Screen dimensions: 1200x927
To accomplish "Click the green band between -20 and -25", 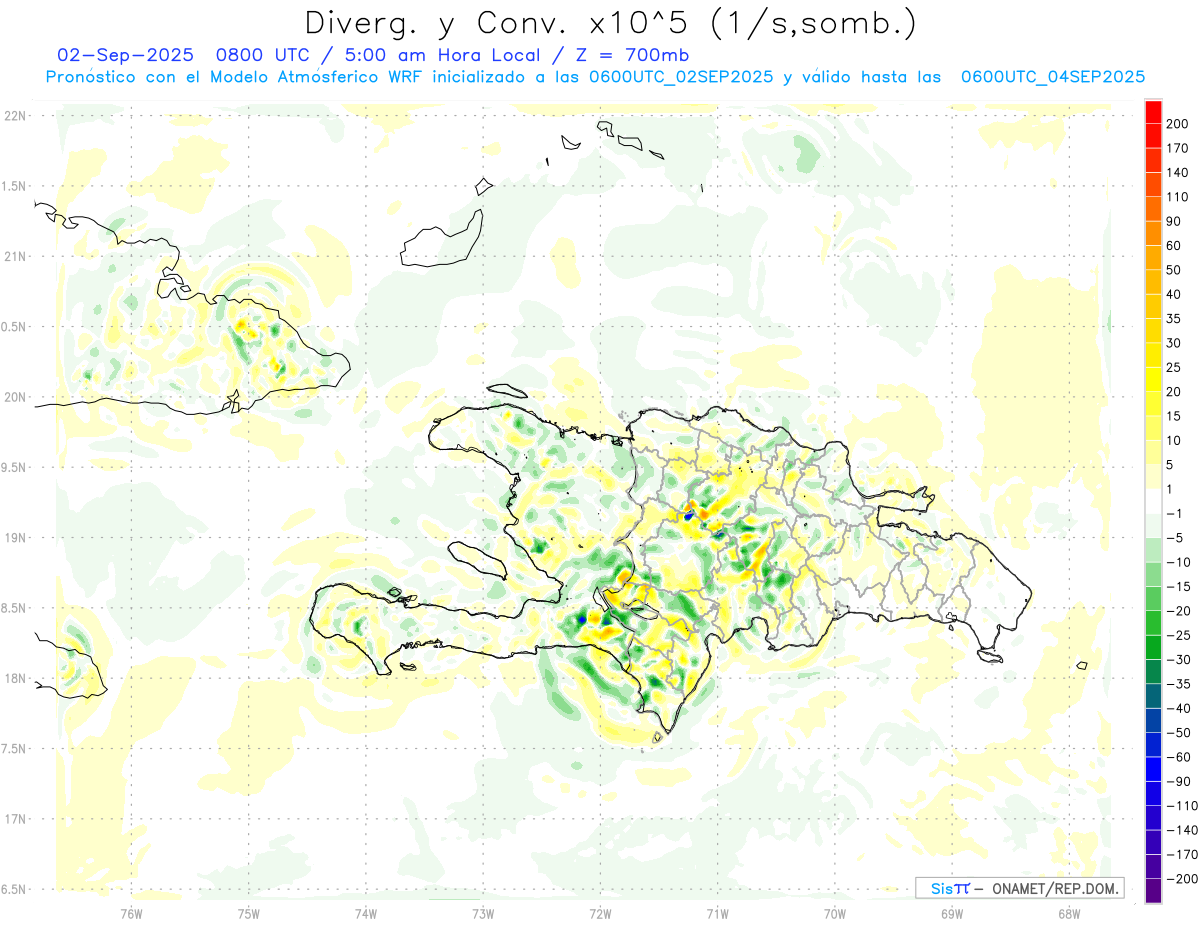I will pyautogui.click(x=1153, y=623).
